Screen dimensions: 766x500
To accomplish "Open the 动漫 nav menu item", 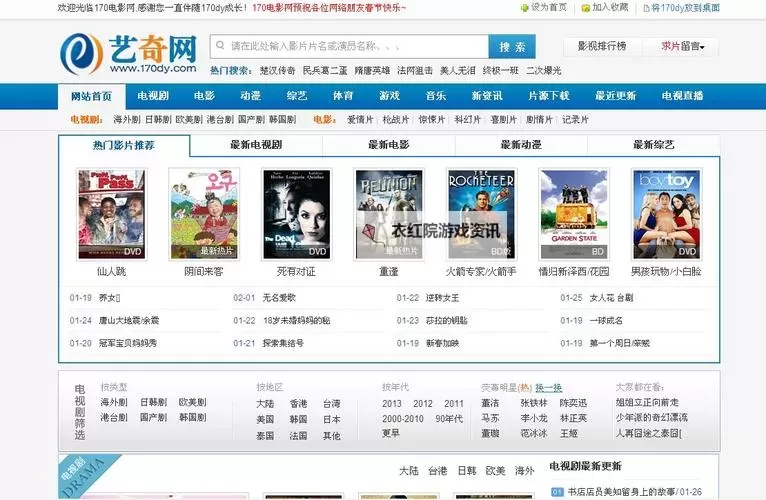I will click(x=250, y=96).
